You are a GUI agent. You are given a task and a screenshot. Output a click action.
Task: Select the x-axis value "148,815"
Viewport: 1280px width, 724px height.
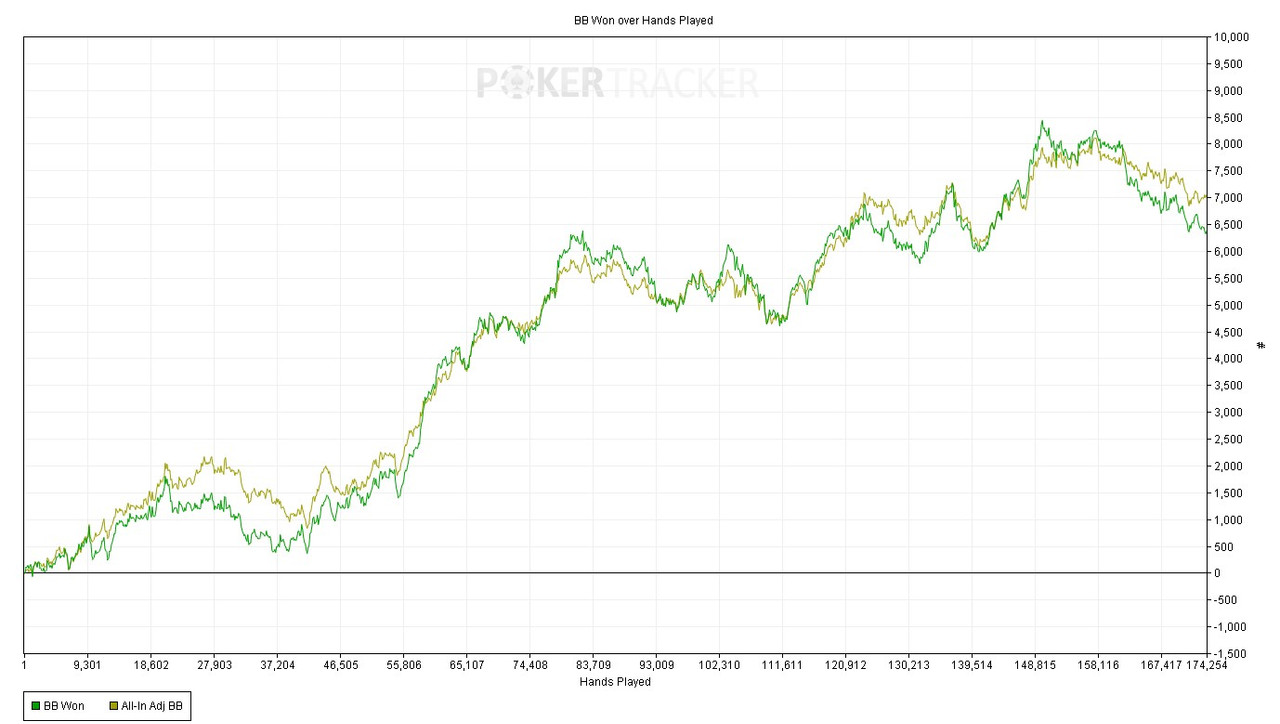pyautogui.click(x=1035, y=664)
